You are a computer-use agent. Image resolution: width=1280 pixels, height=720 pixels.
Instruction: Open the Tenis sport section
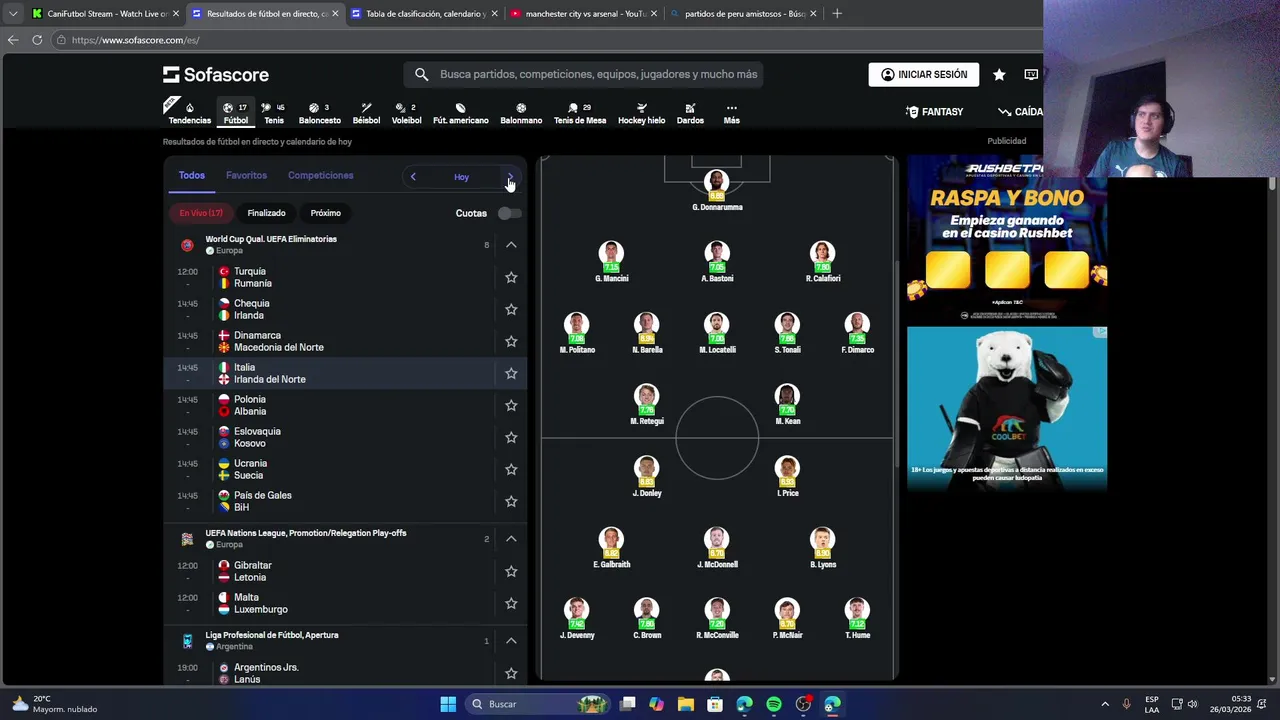tap(273, 113)
